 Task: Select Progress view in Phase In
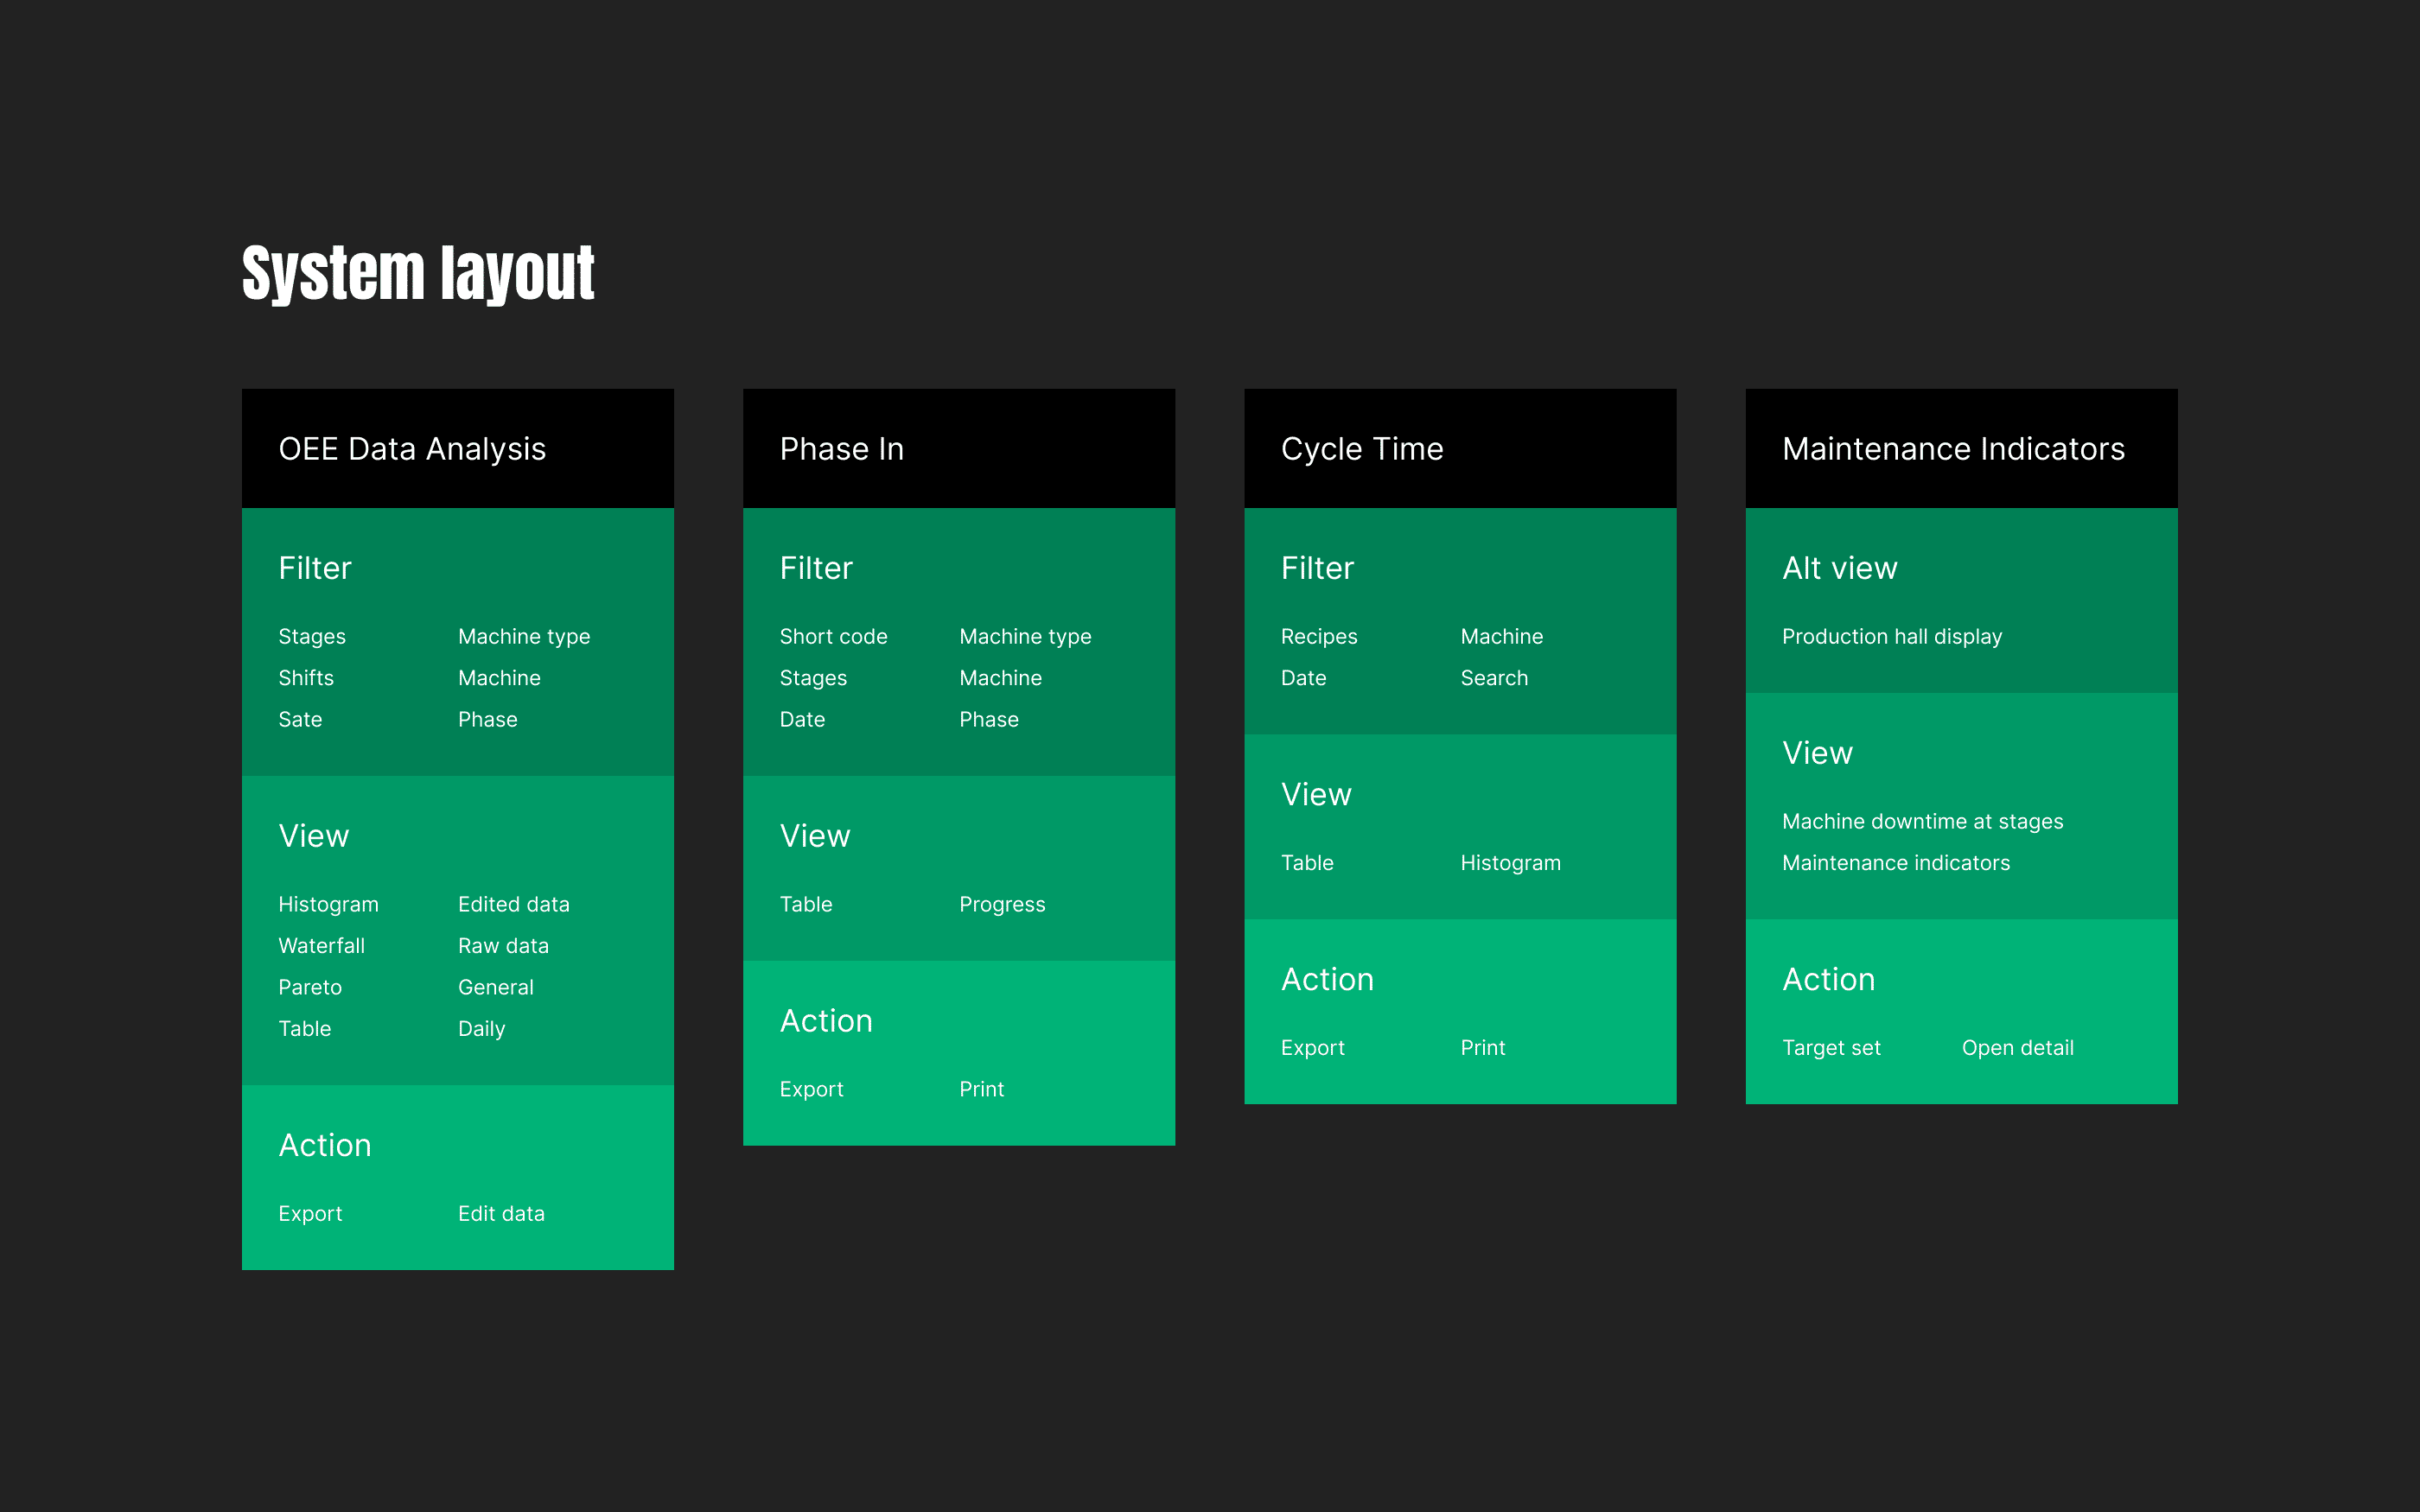click(1002, 904)
